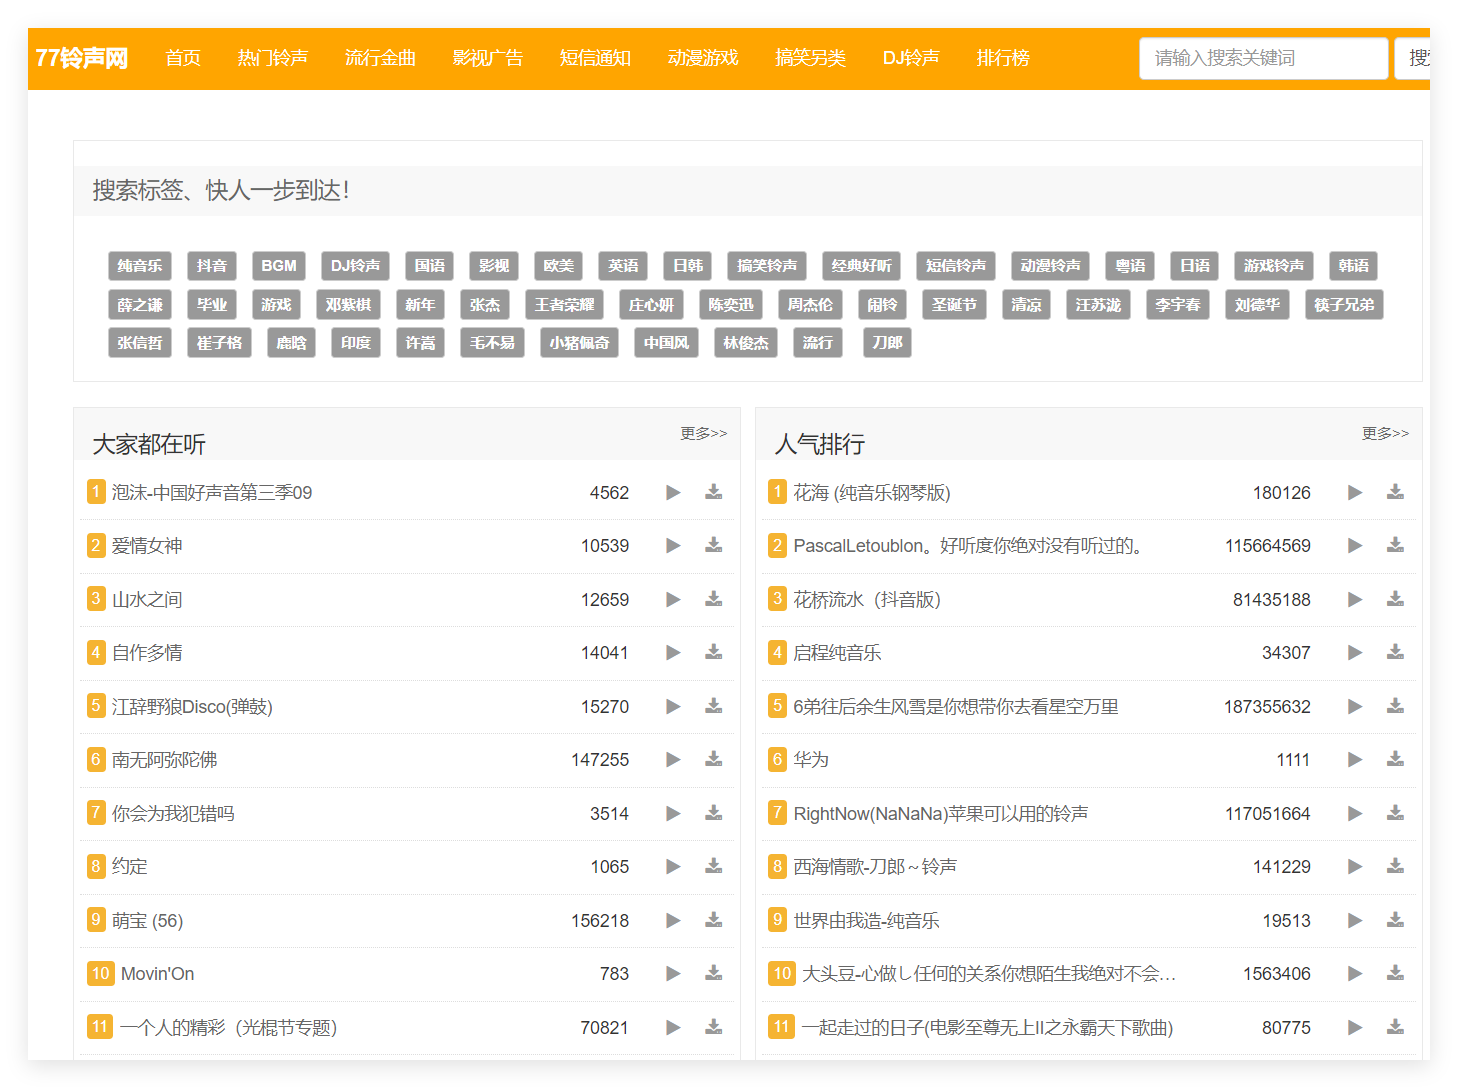Download 世界由我造-纯音乐
1458x1088 pixels.
1396,920
